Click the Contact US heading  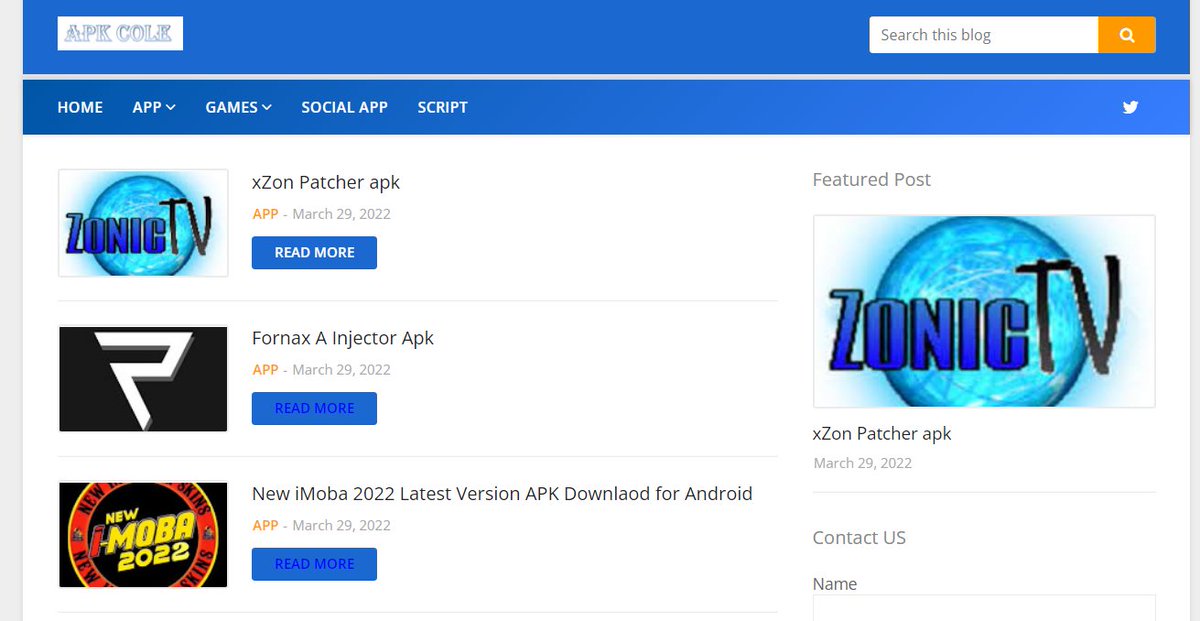(859, 538)
